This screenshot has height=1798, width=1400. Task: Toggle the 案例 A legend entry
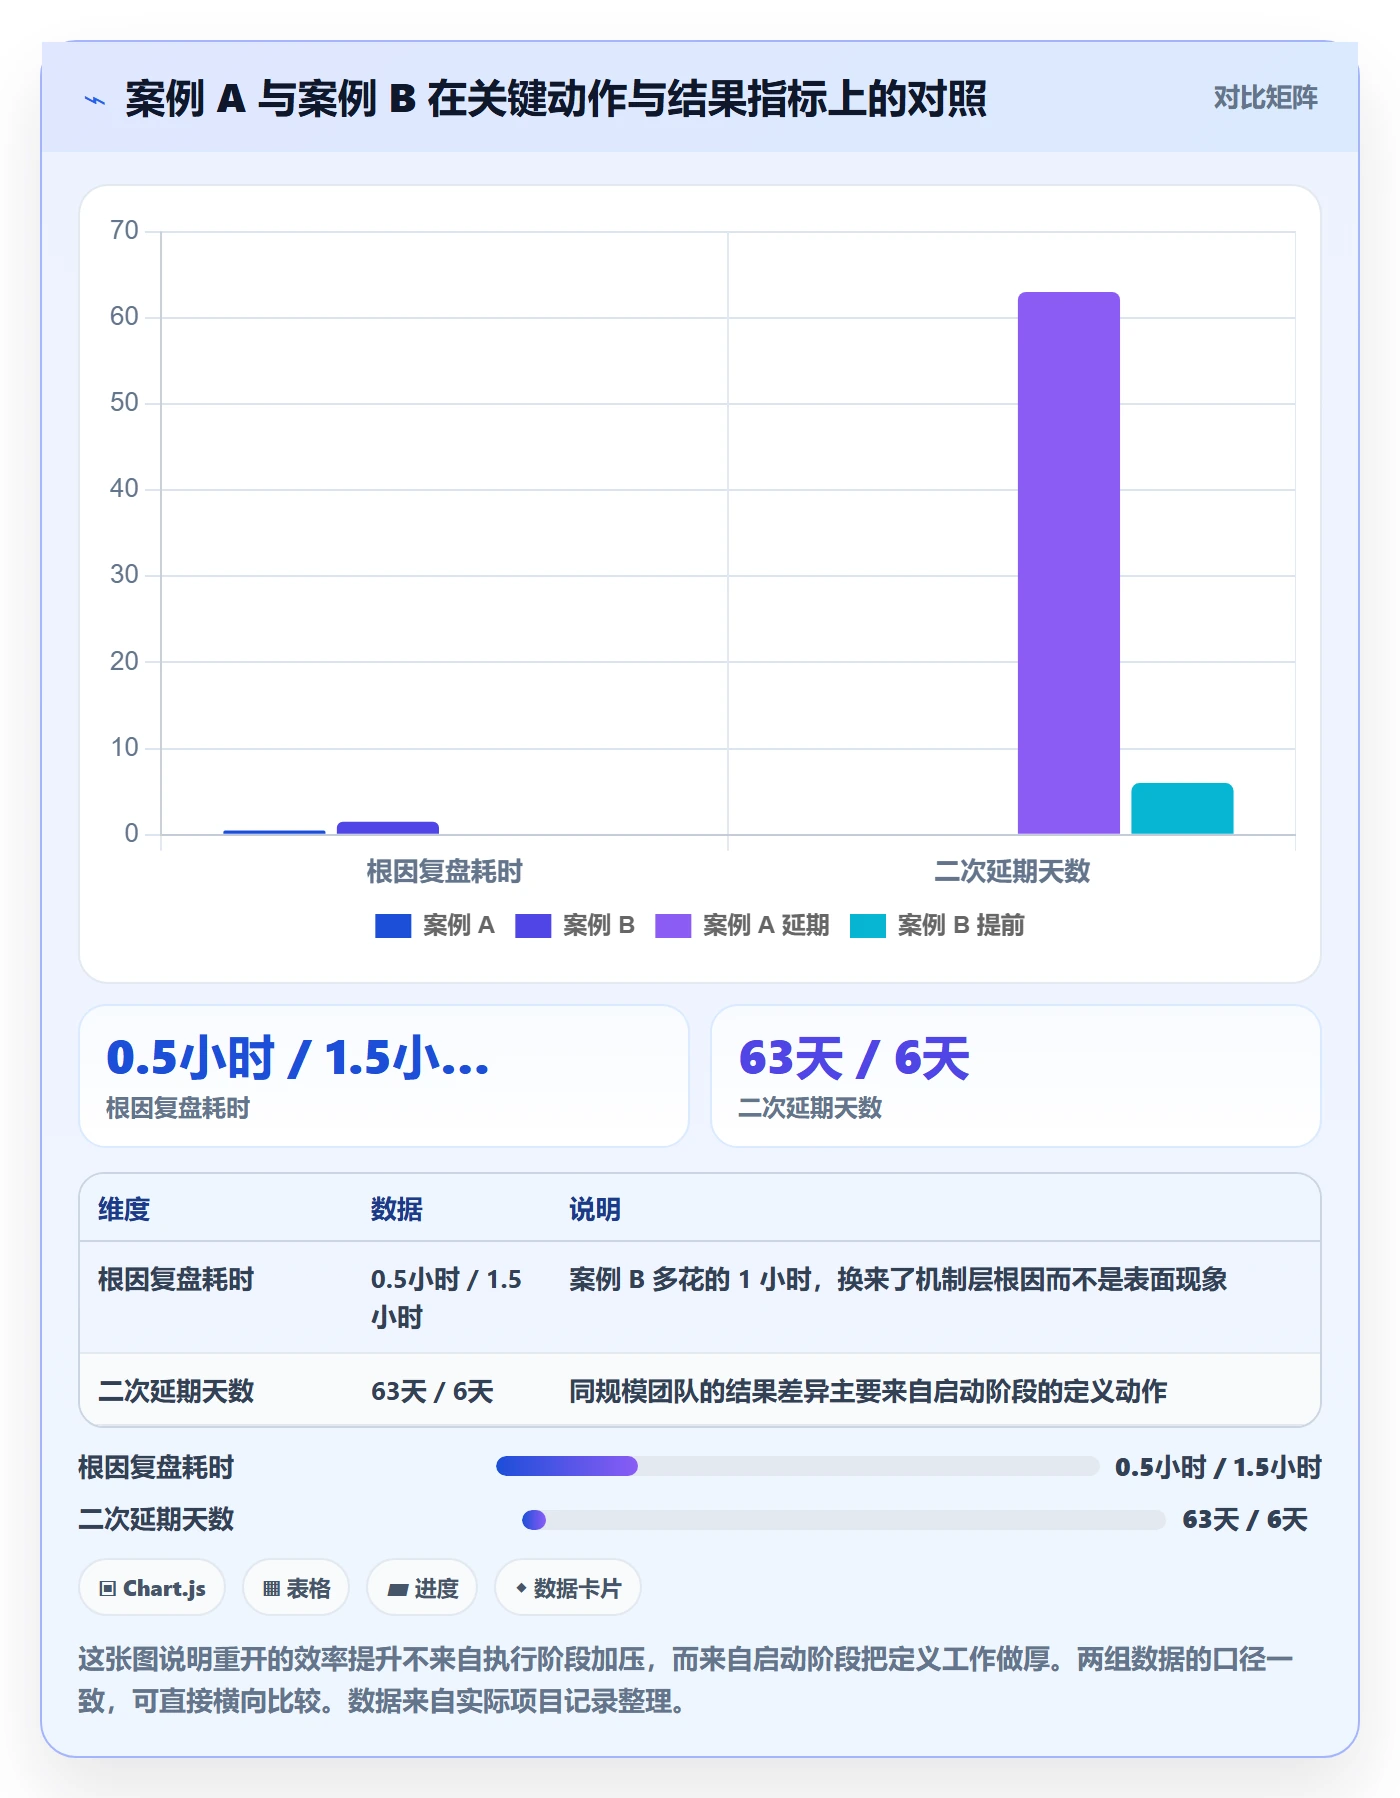click(x=435, y=925)
